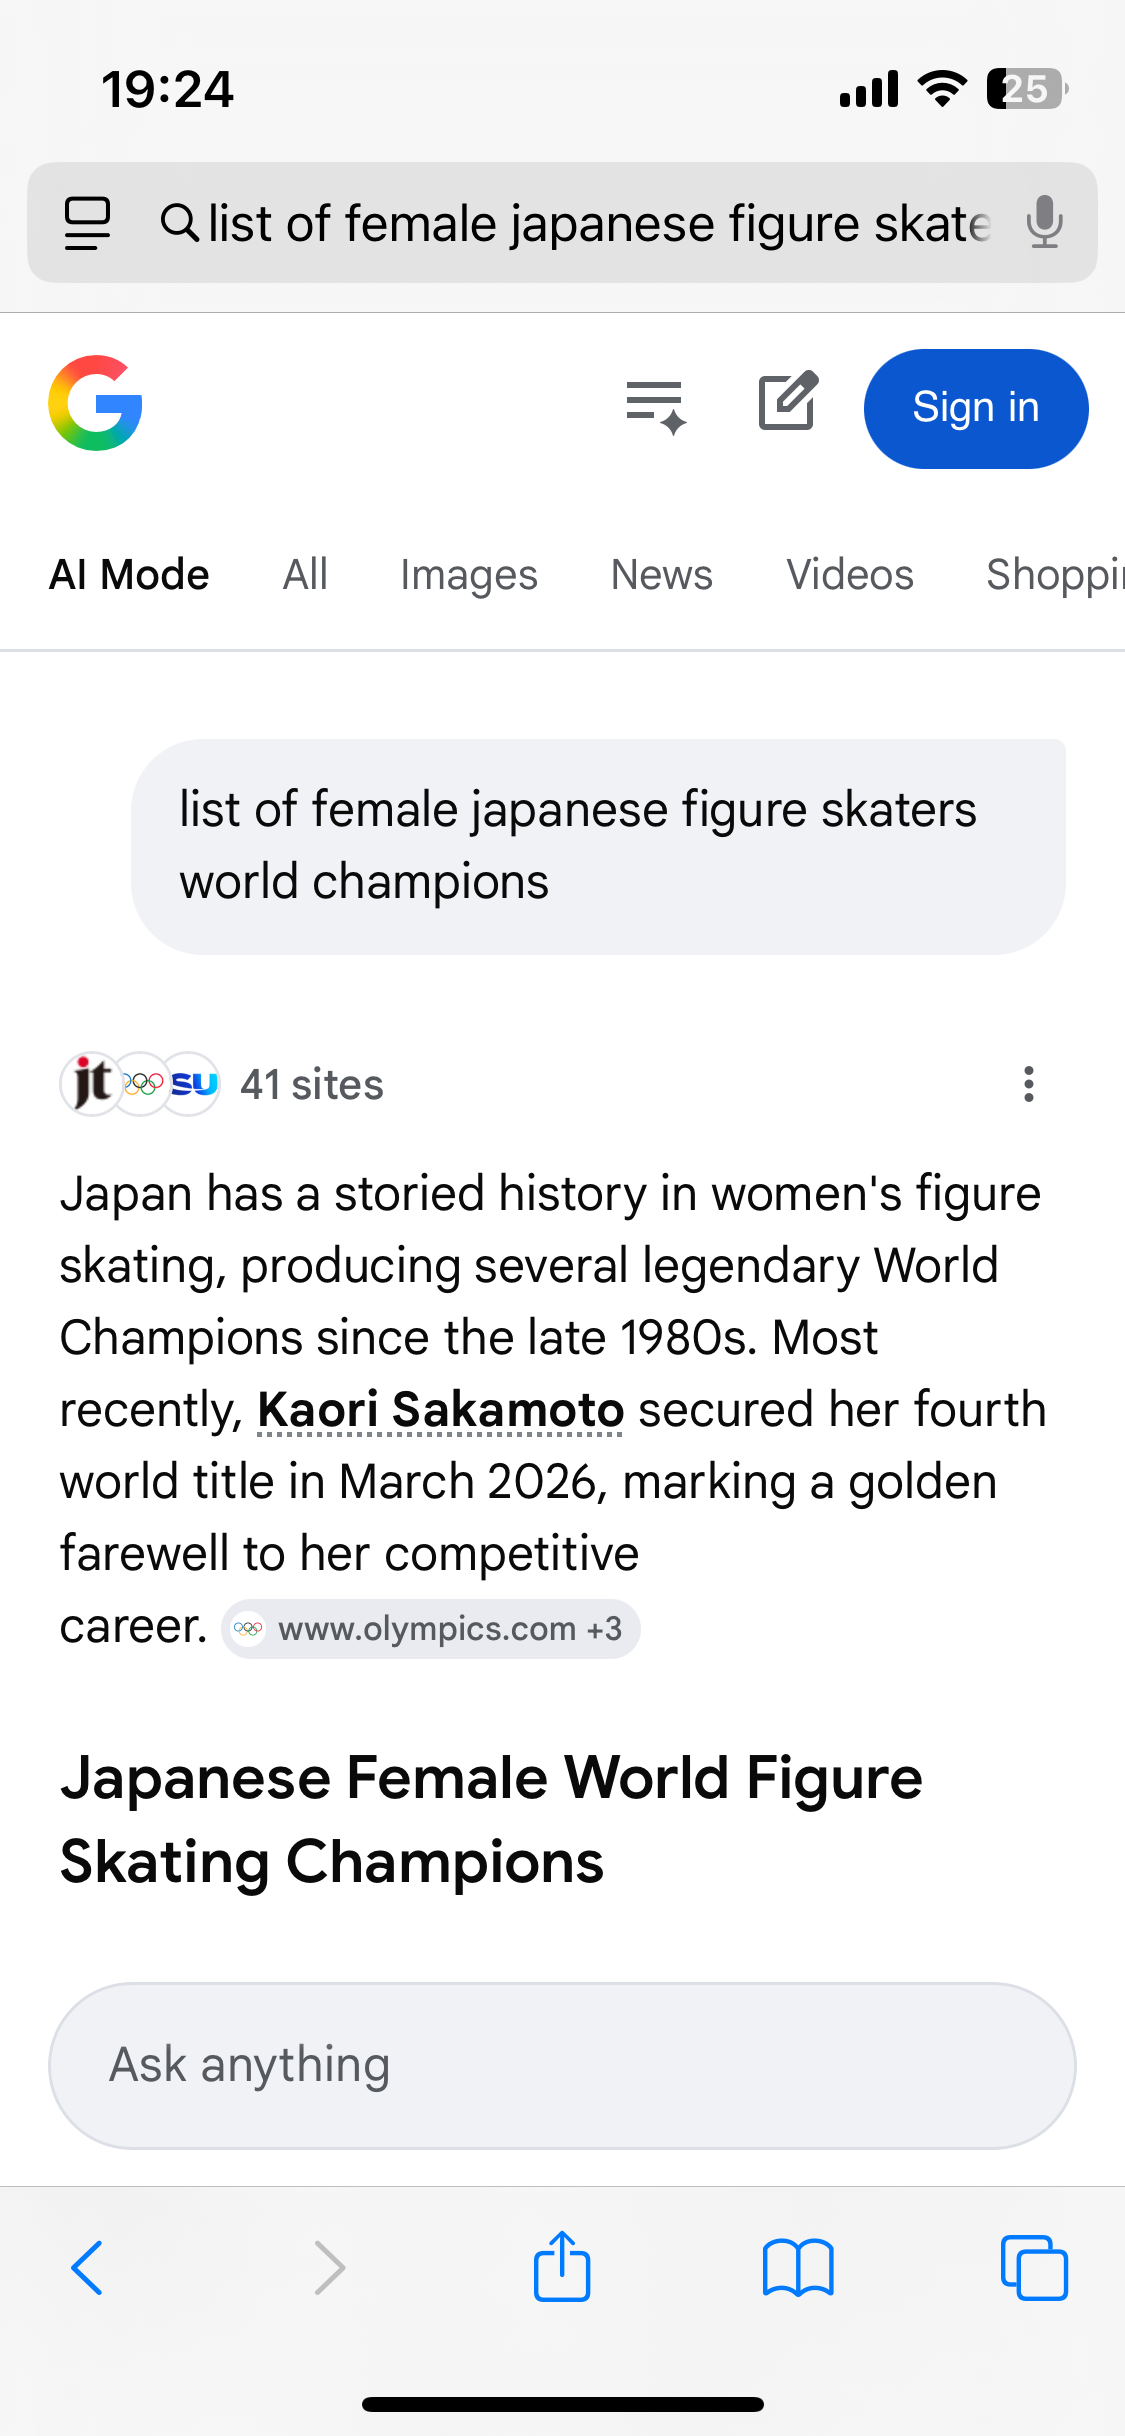Open AI Mode history icon
The width and height of the screenshot is (1125, 2436).
(655, 406)
